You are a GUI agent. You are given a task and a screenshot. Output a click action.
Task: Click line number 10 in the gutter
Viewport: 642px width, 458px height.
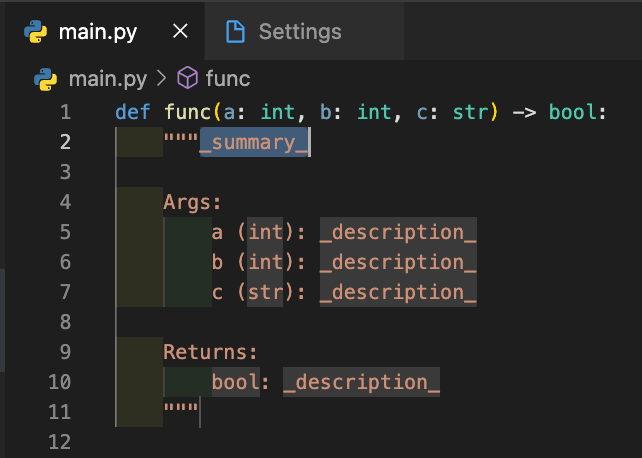point(60,382)
